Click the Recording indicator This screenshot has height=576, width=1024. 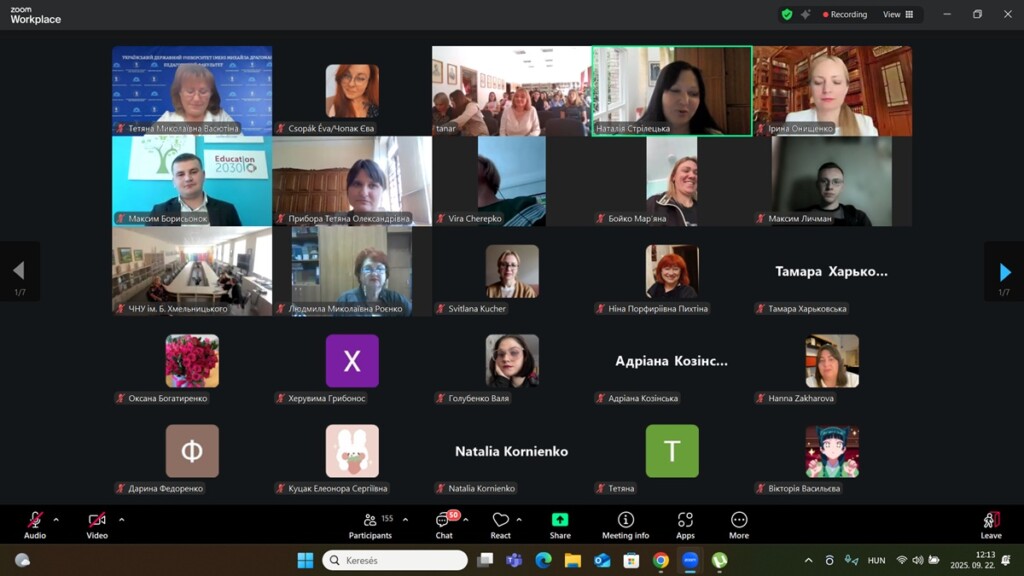point(845,15)
